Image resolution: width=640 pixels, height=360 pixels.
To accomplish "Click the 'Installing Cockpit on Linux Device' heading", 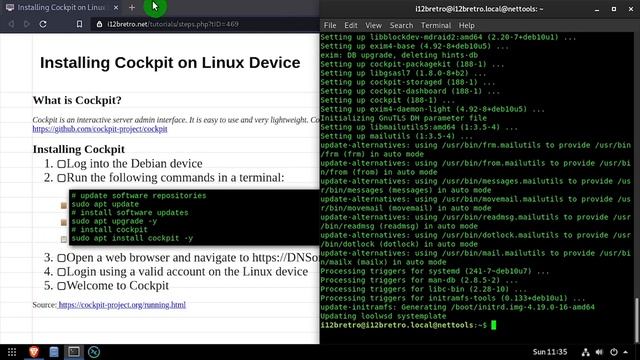I will point(170,63).
